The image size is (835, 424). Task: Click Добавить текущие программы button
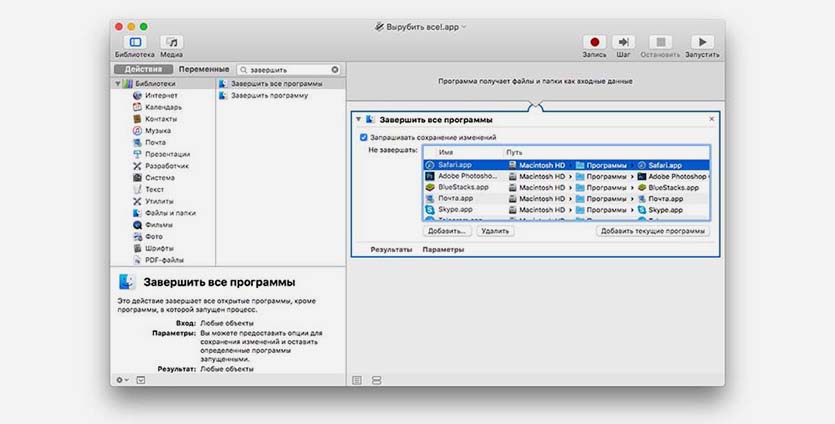pyautogui.click(x=653, y=231)
